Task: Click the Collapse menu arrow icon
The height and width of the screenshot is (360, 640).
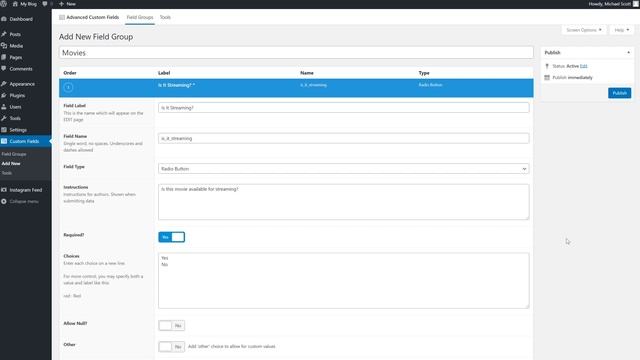Action: [x=4, y=201]
